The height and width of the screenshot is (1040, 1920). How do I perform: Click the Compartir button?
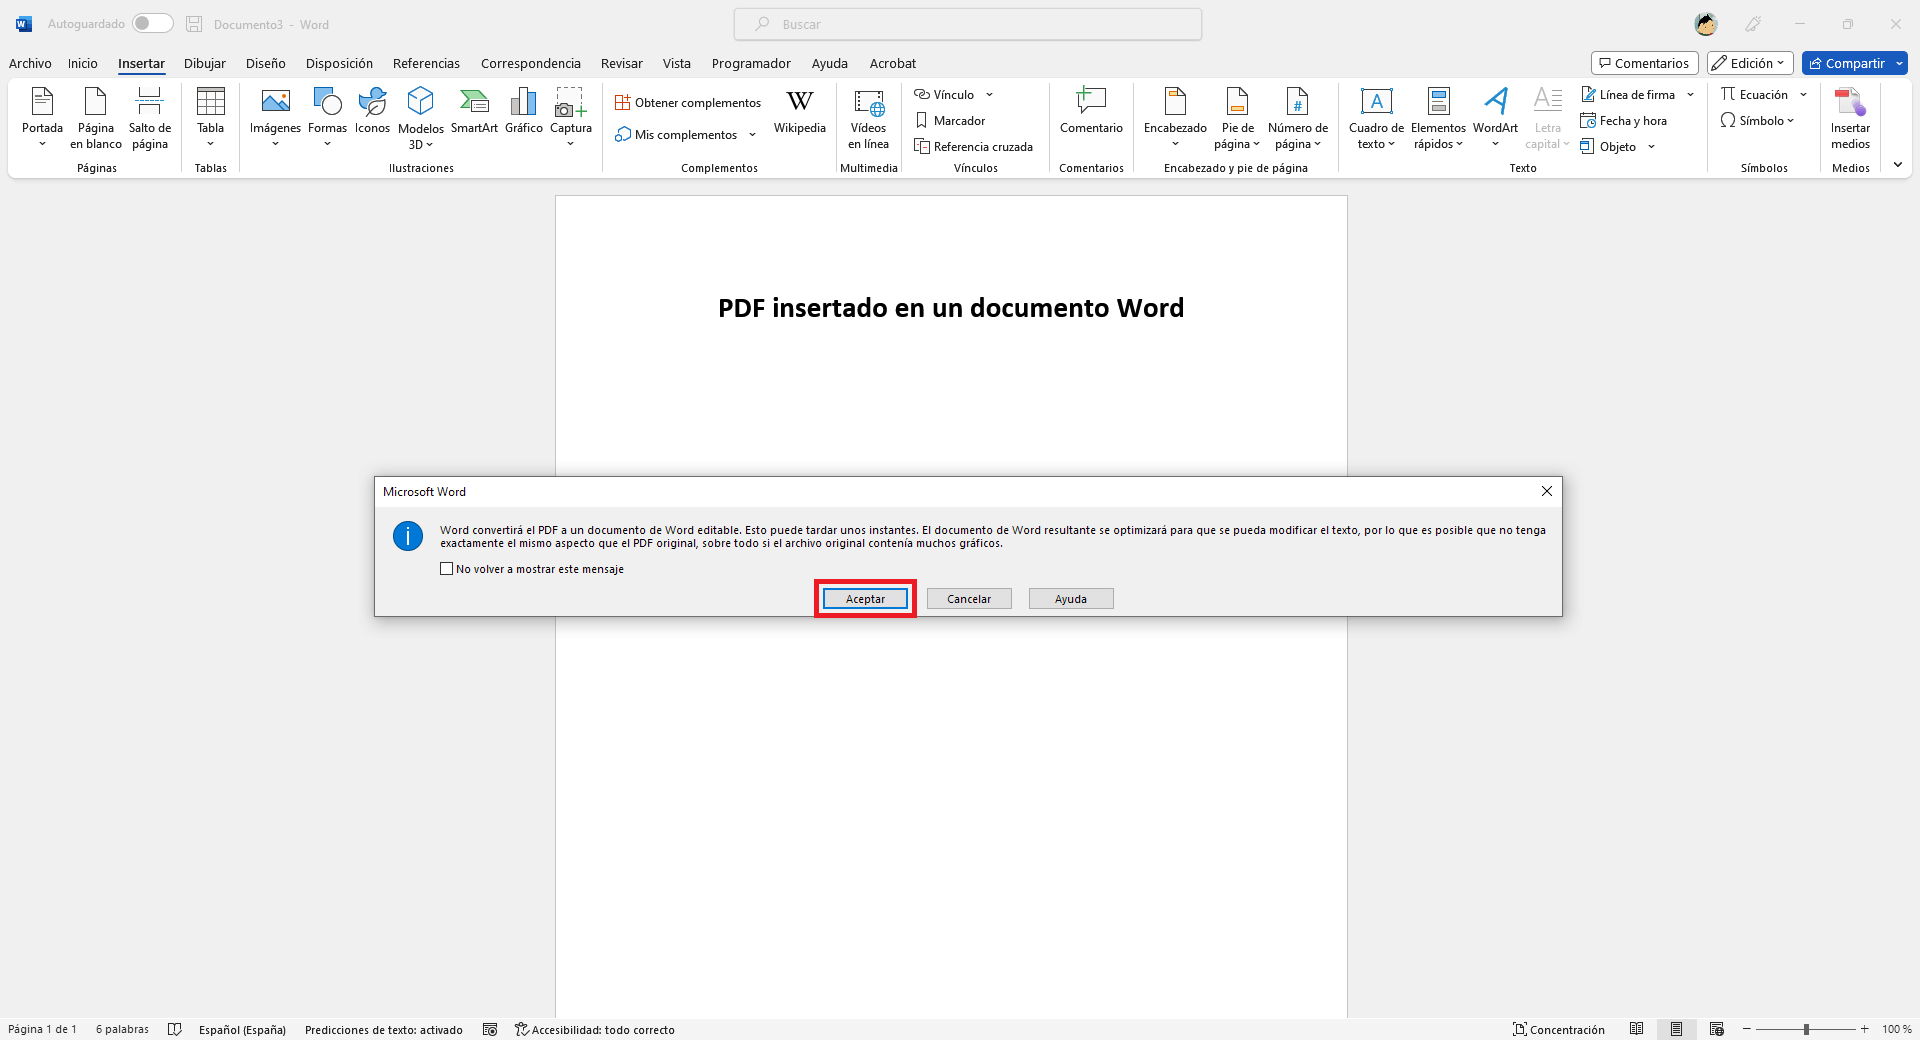tap(1846, 63)
